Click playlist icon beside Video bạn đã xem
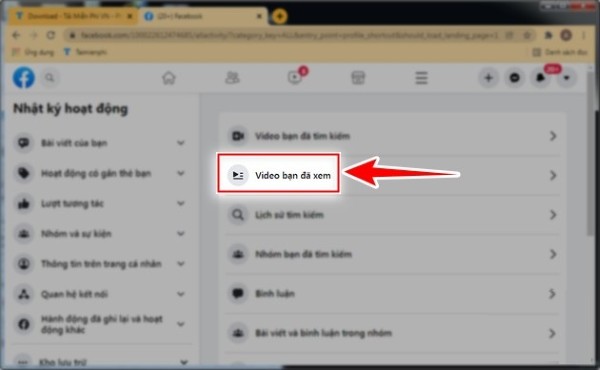Image resolution: width=600 pixels, height=370 pixels. (x=238, y=175)
